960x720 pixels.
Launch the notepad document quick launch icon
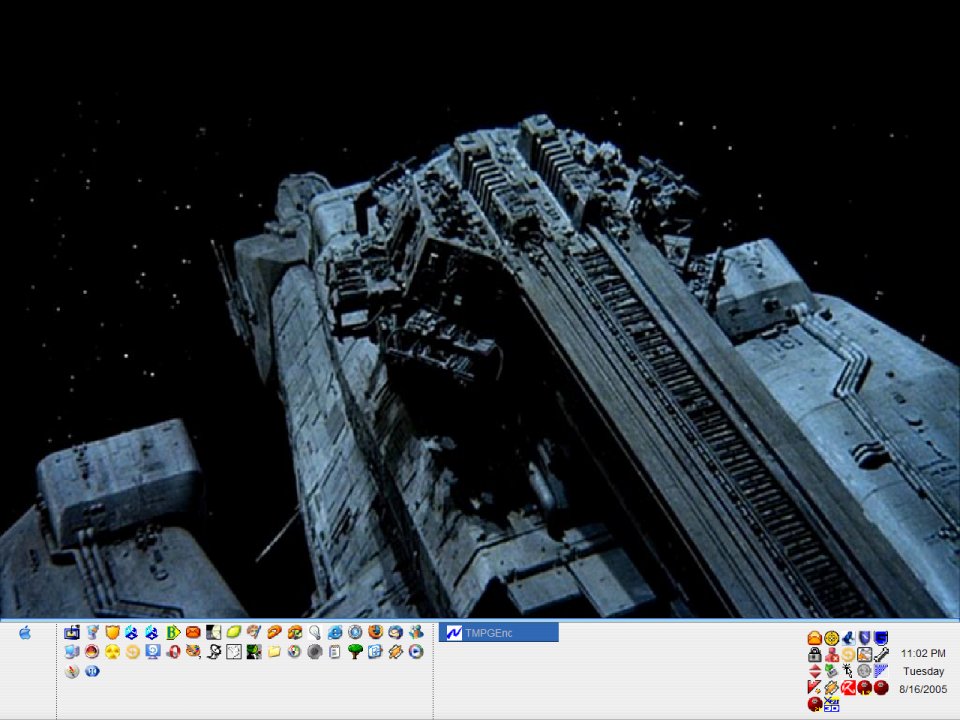pos(335,651)
